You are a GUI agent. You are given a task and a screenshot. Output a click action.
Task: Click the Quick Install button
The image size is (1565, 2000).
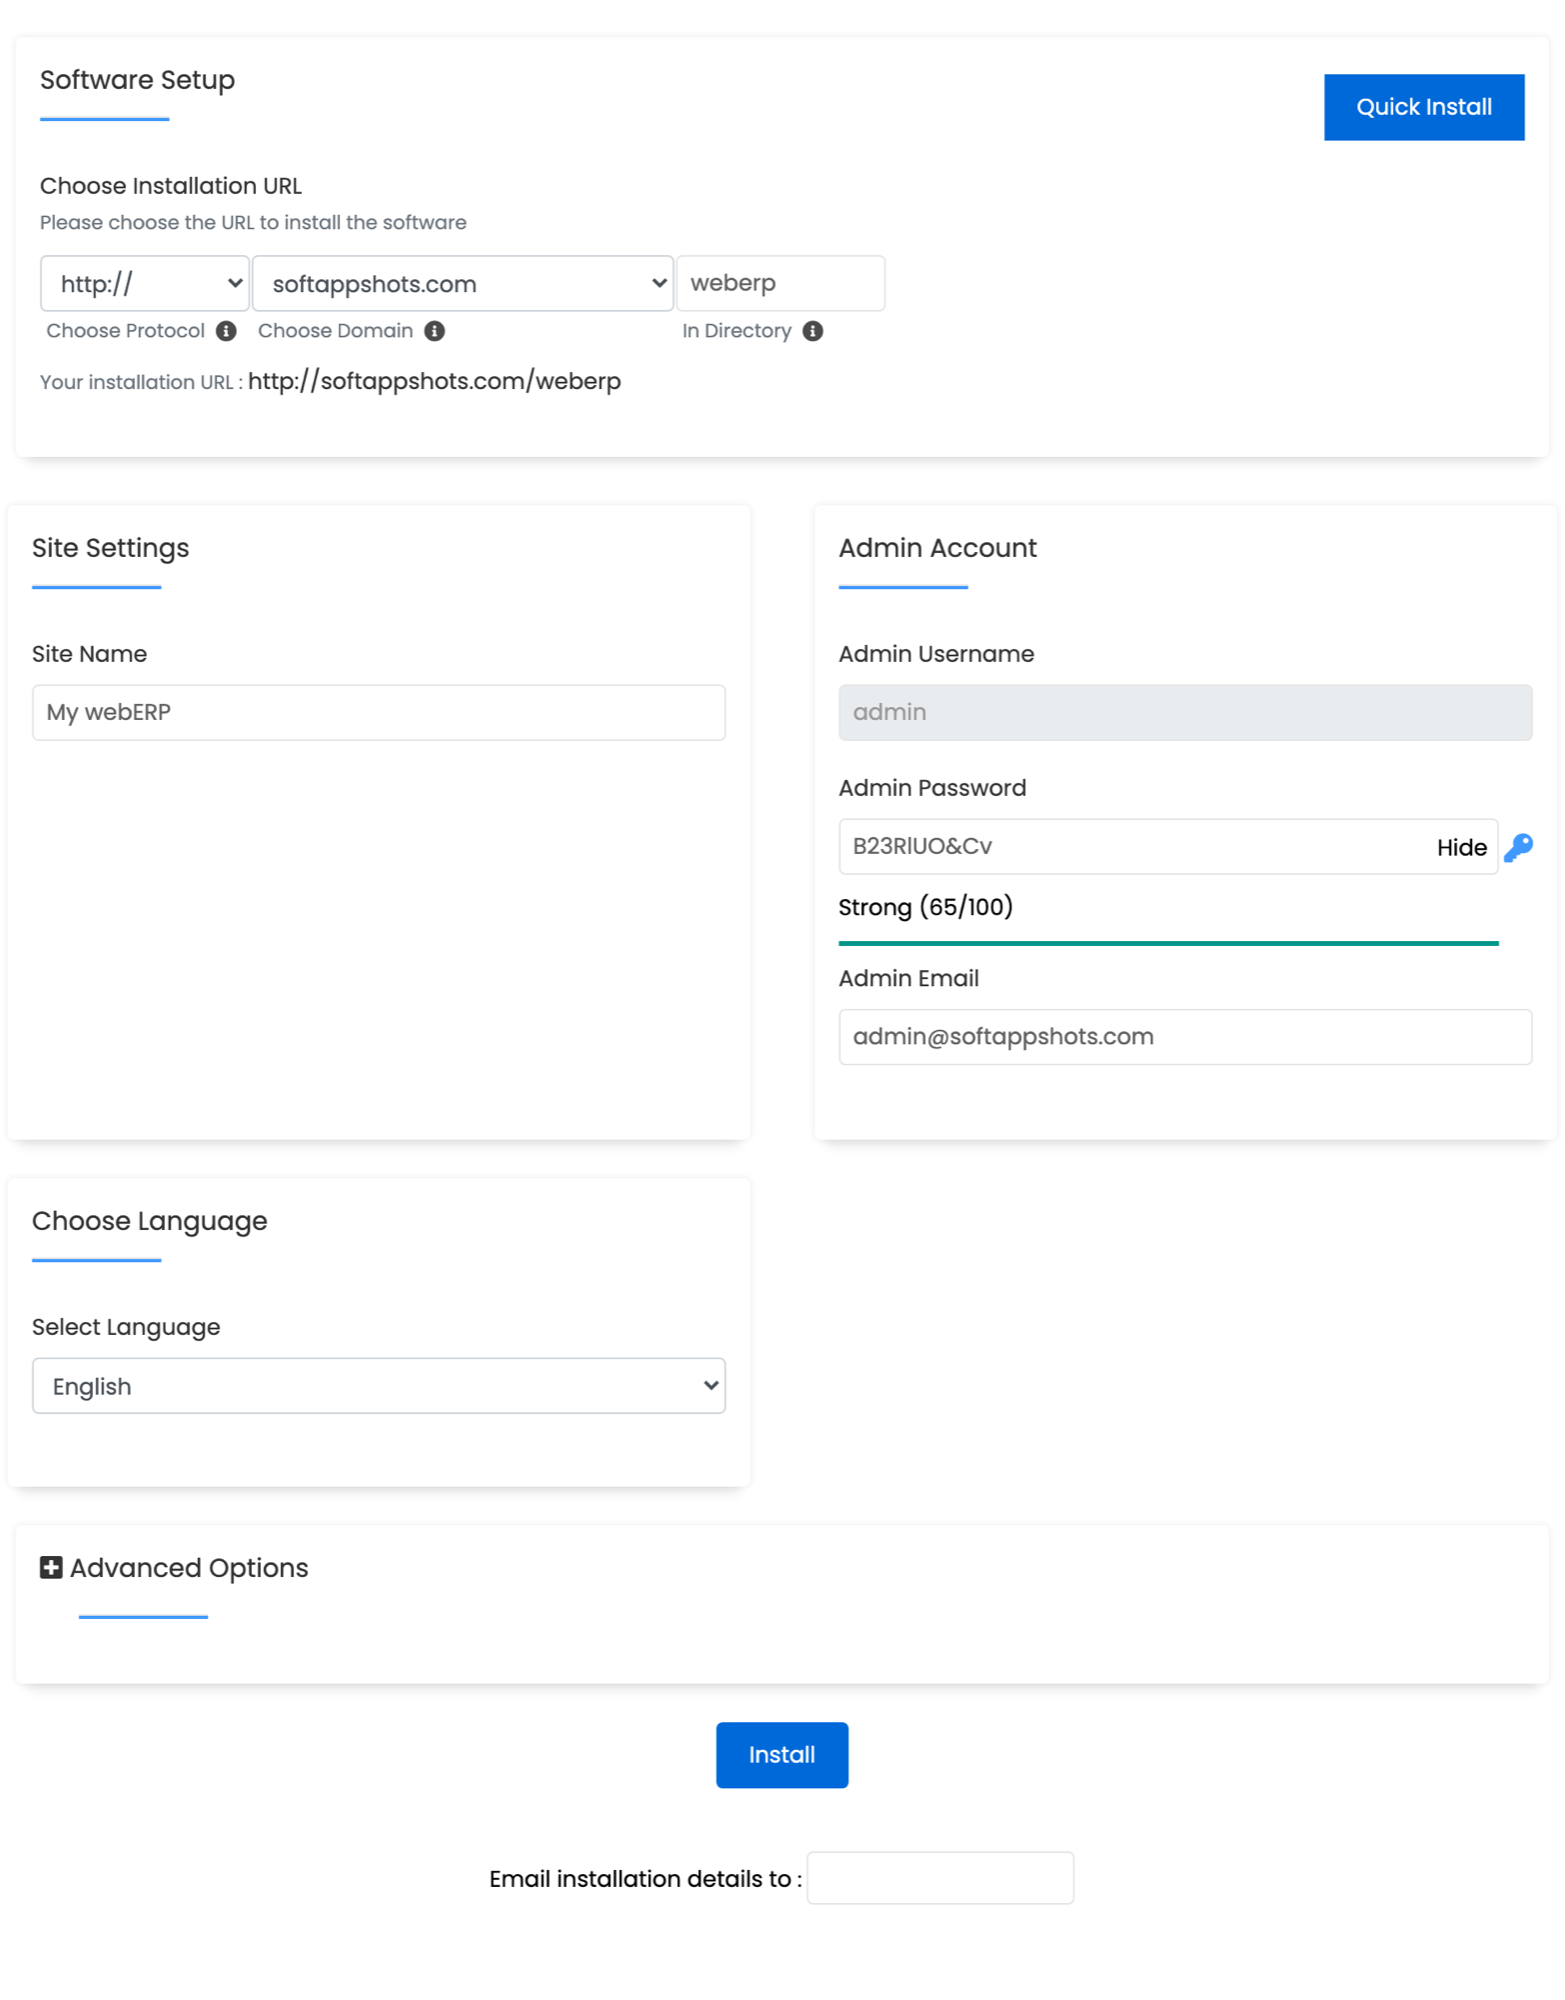[1424, 107]
